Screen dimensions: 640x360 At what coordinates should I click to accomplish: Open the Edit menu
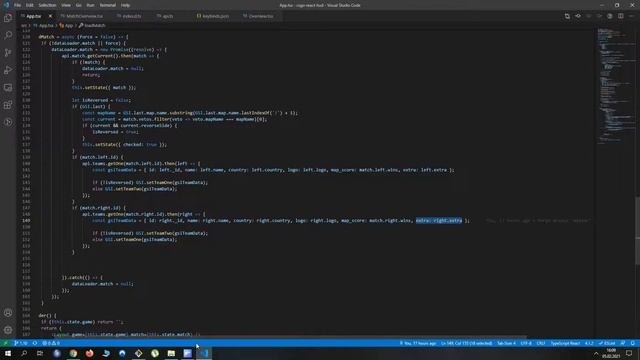(x=30, y=5)
